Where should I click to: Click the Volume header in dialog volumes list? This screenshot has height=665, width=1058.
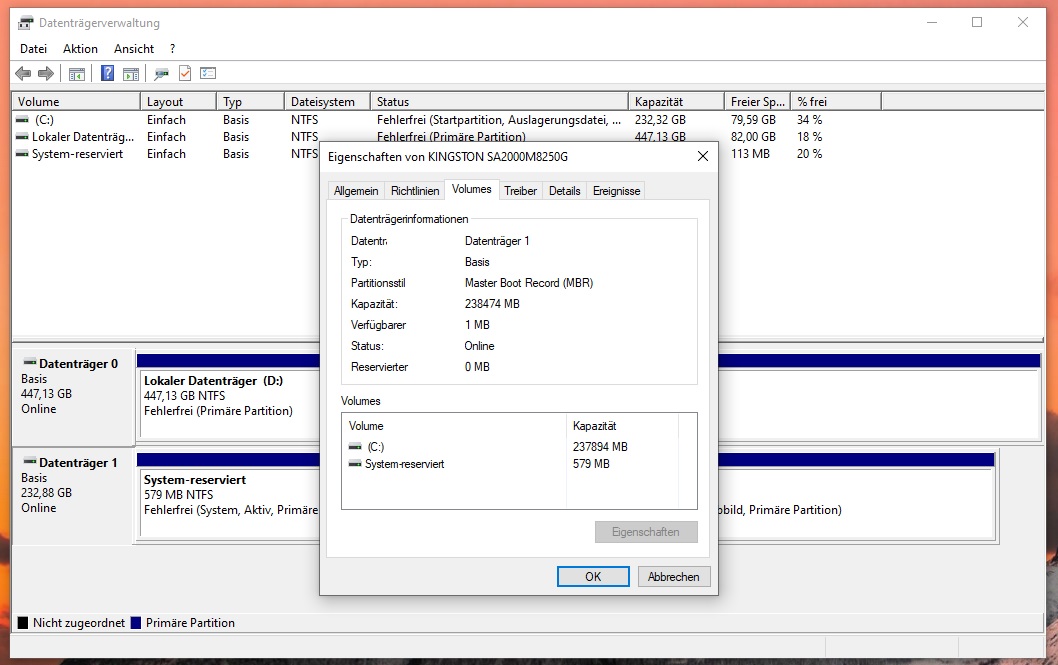pos(454,426)
